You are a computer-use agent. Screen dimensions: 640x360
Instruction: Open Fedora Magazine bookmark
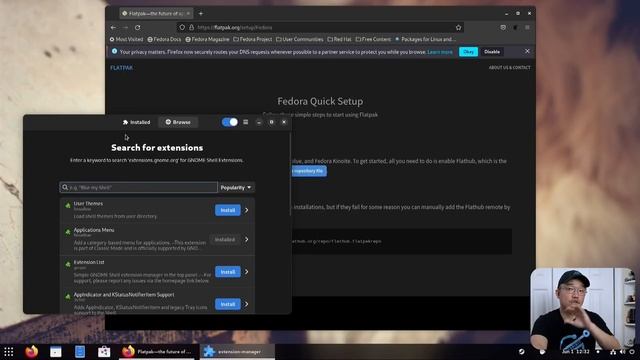pyautogui.click(x=207, y=39)
